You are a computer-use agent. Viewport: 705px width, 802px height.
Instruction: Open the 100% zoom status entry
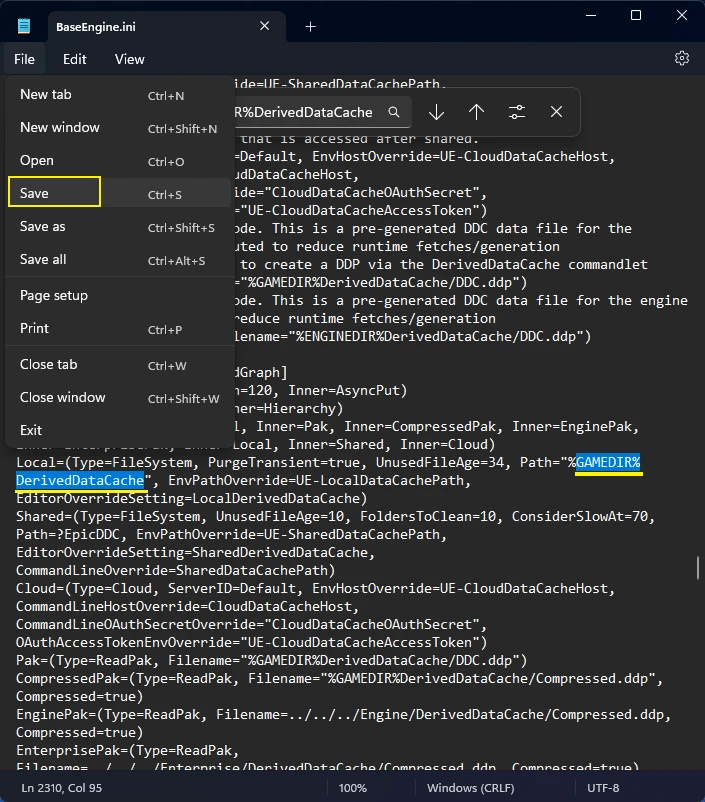[x=352, y=788]
